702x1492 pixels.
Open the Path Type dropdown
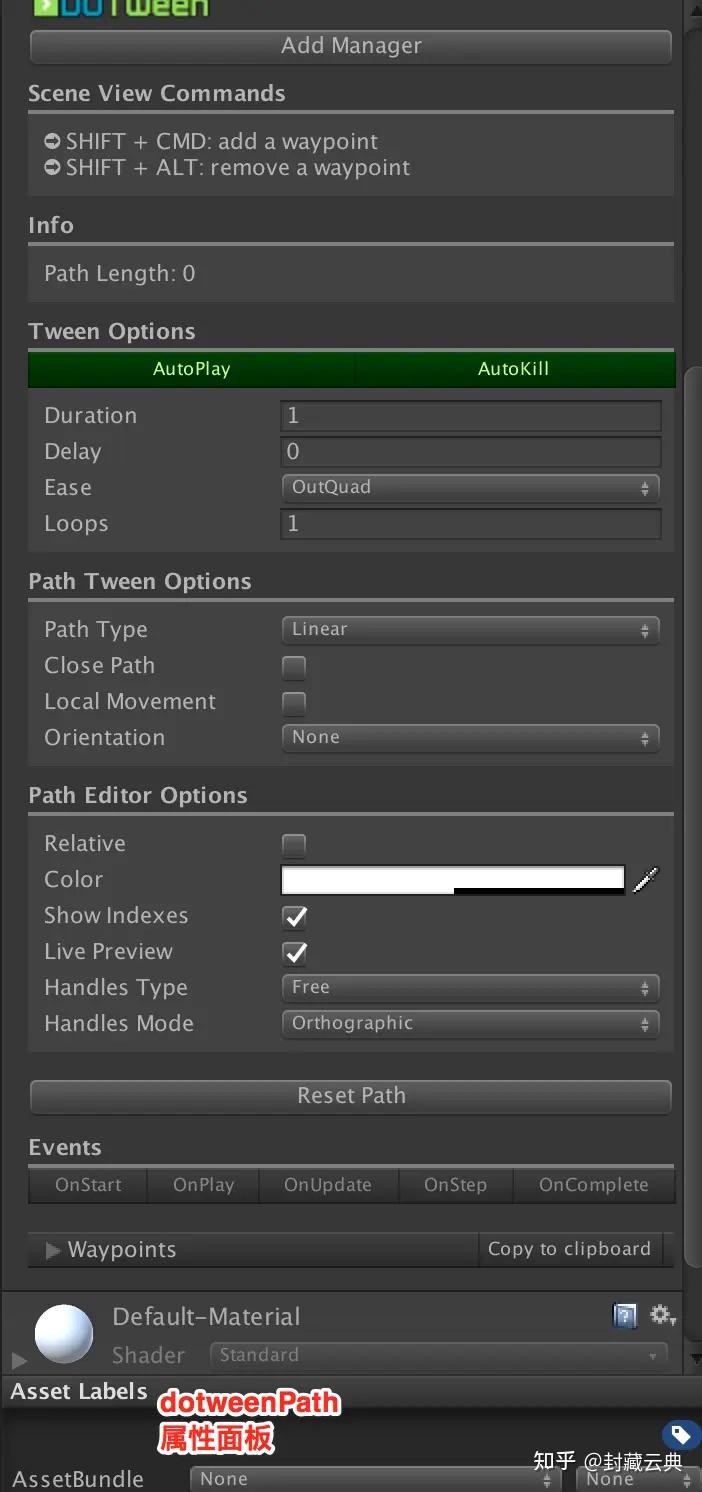coord(470,630)
